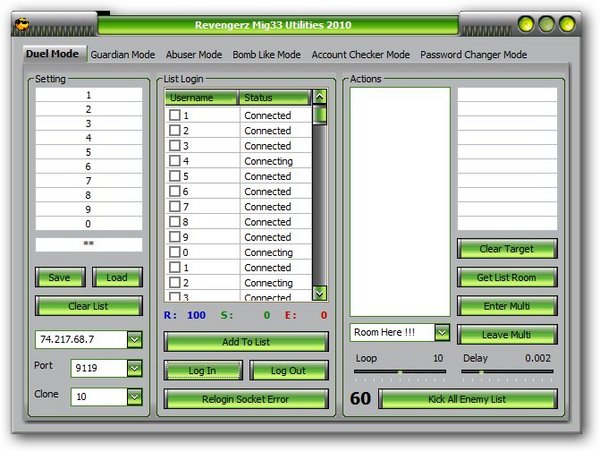Click the Enter Multi button
This screenshot has height=452, width=600.
click(x=507, y=306)
